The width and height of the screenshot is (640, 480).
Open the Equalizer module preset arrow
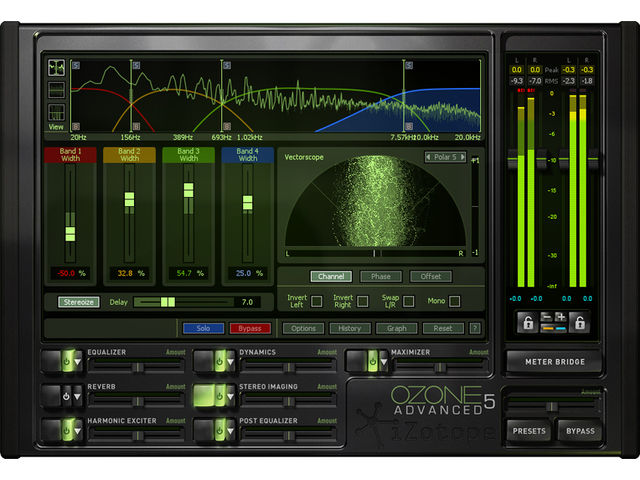(x=78, y=362)
